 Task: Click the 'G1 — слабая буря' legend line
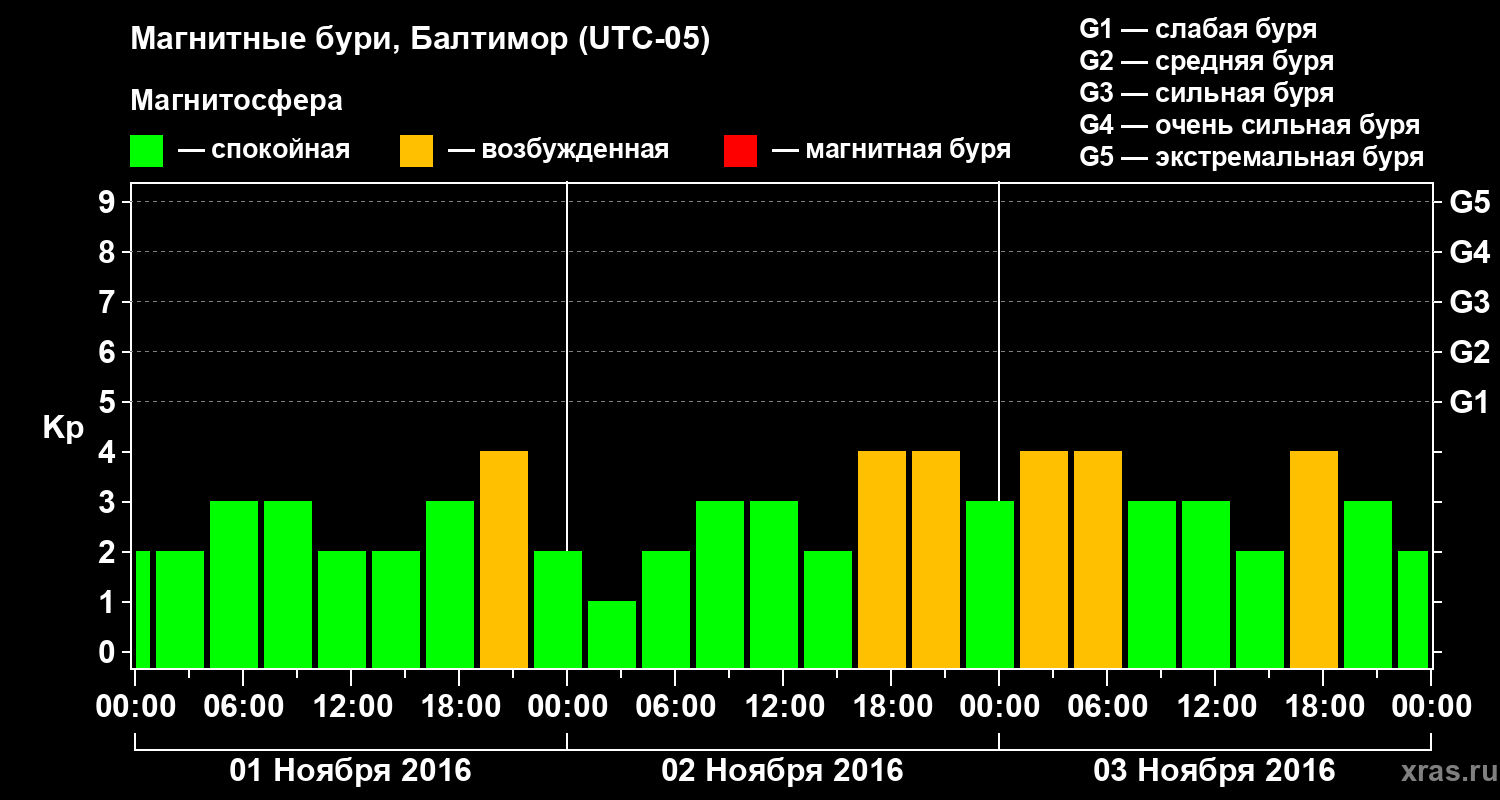1198,29
